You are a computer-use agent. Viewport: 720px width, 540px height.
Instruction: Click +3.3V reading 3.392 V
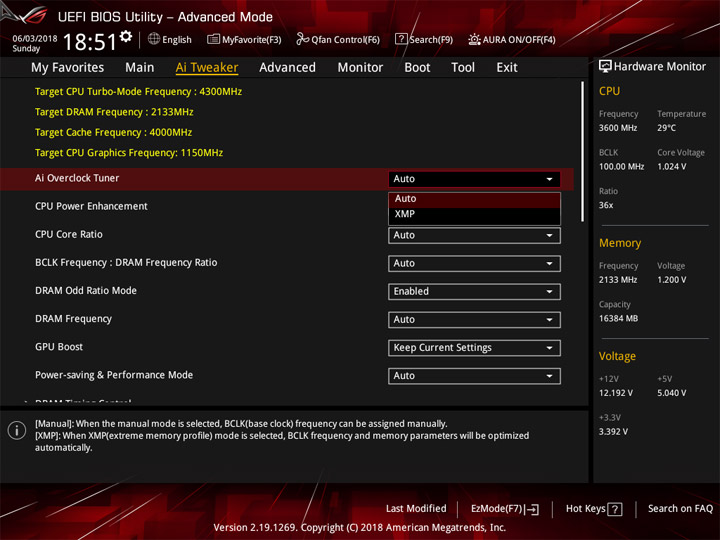tap(613, 432)
